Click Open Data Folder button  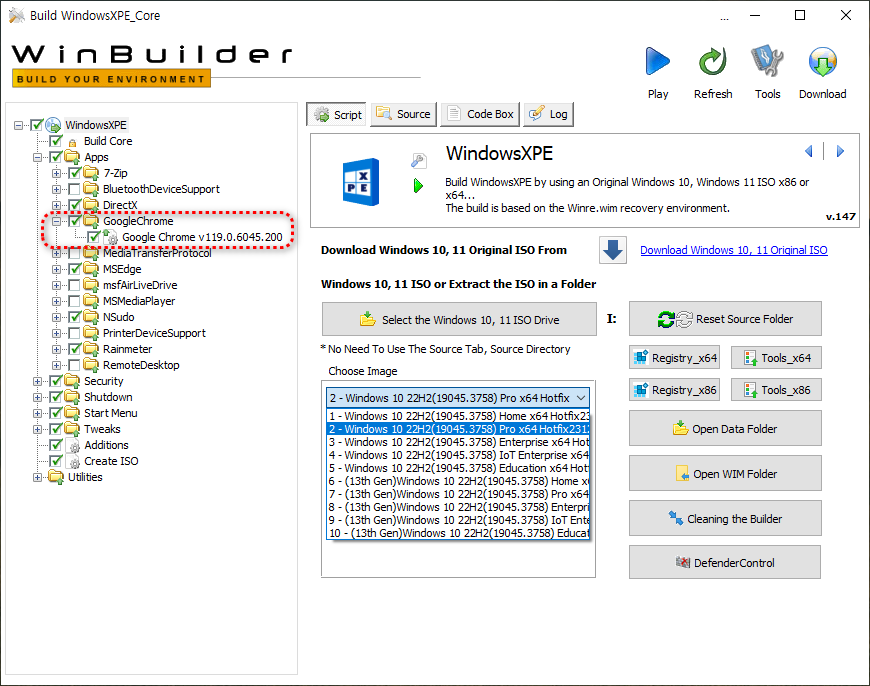[725, 429]
